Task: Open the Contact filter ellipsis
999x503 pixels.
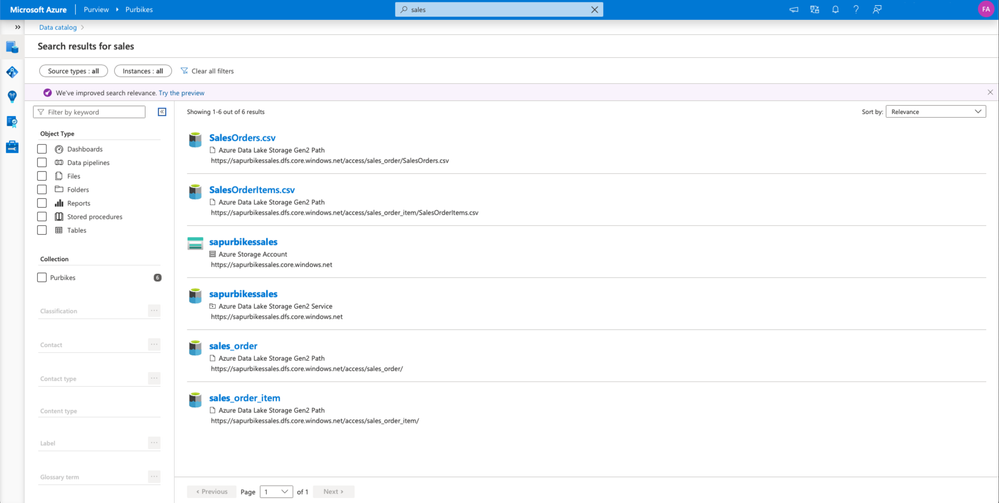Action: pos(154,344)
